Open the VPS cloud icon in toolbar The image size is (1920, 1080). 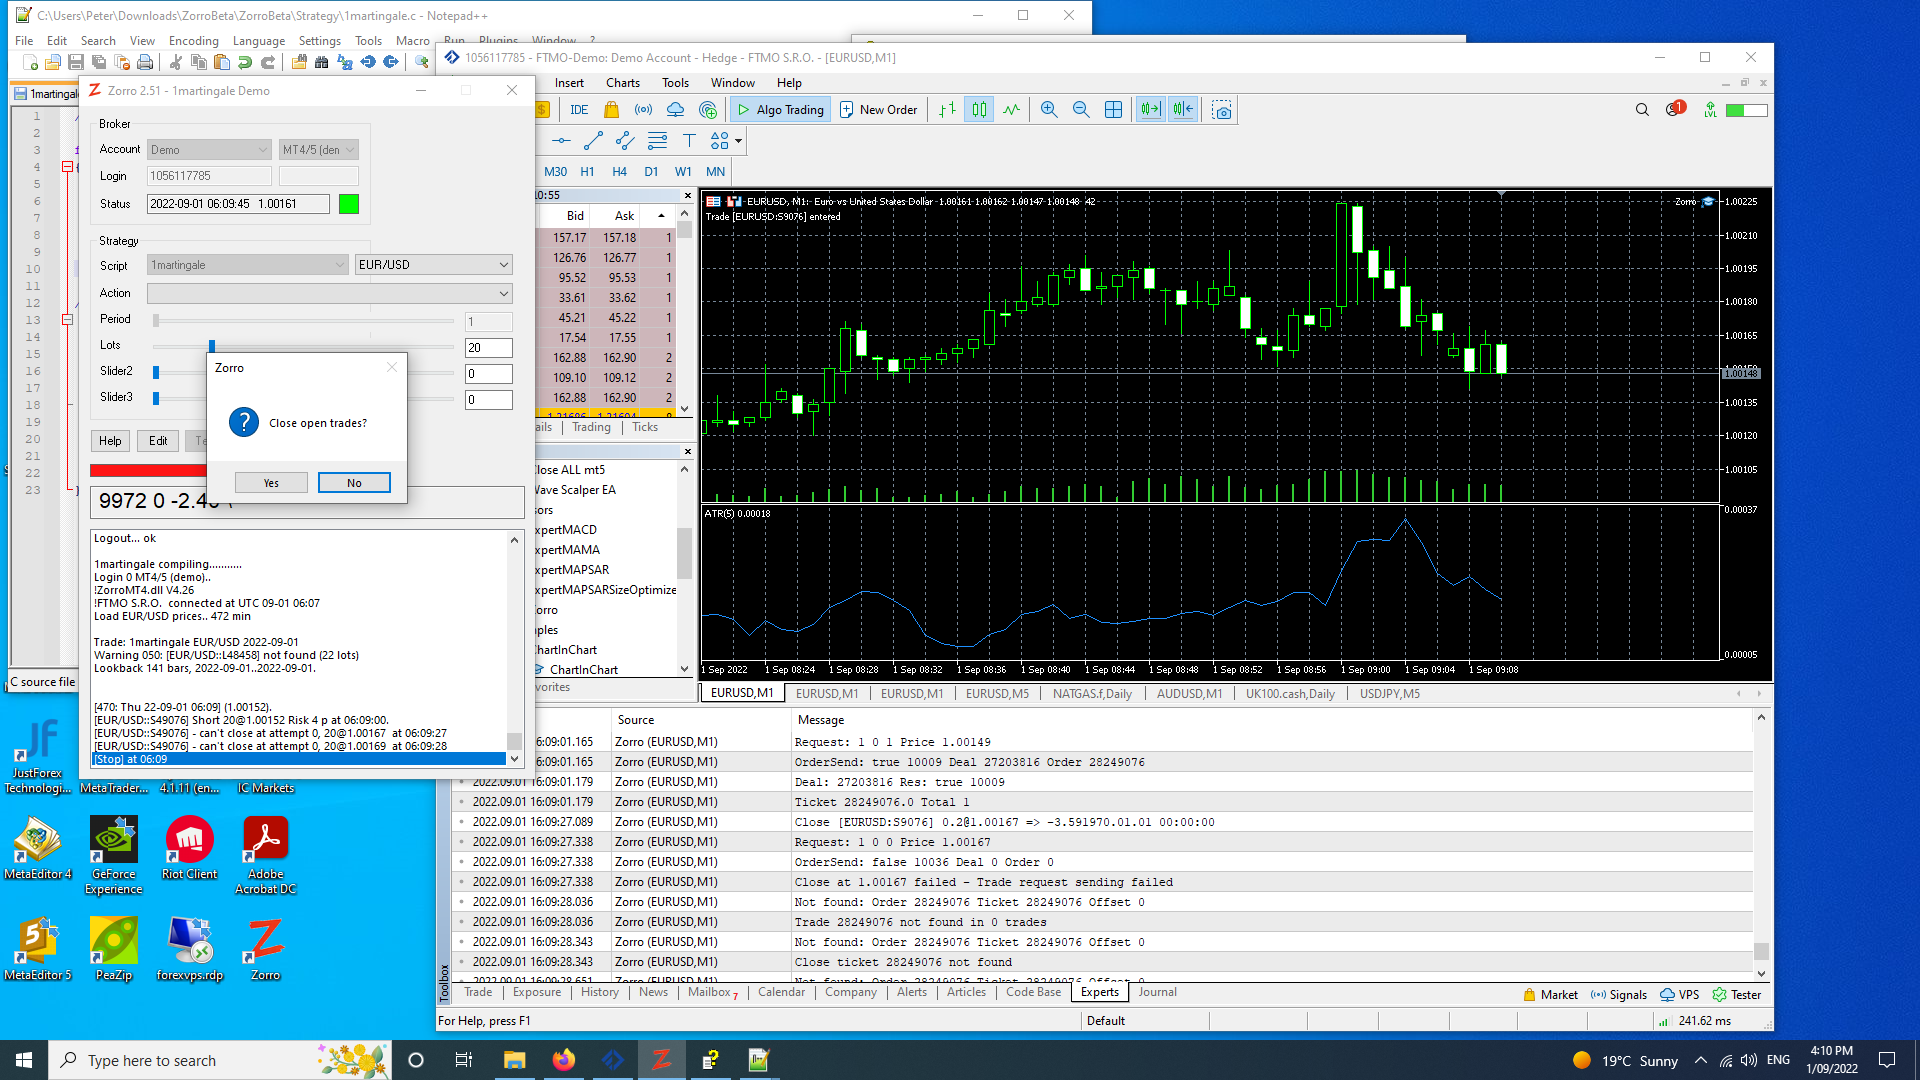click(676, 110)
